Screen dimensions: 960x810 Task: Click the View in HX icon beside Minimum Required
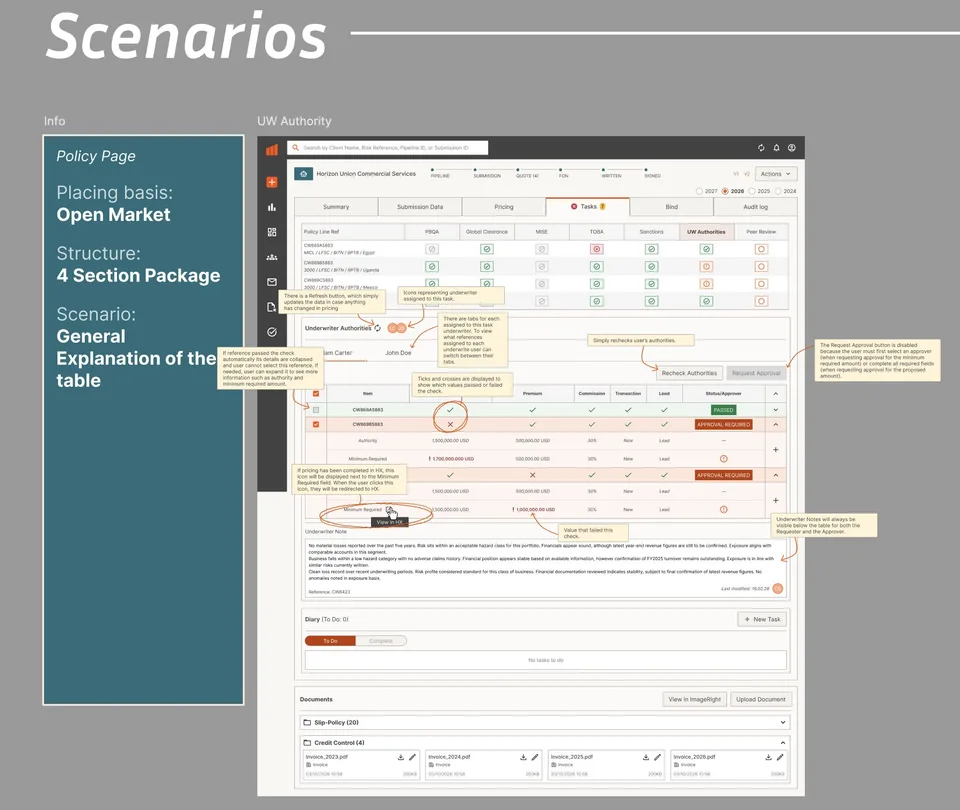tap(391, 510)
